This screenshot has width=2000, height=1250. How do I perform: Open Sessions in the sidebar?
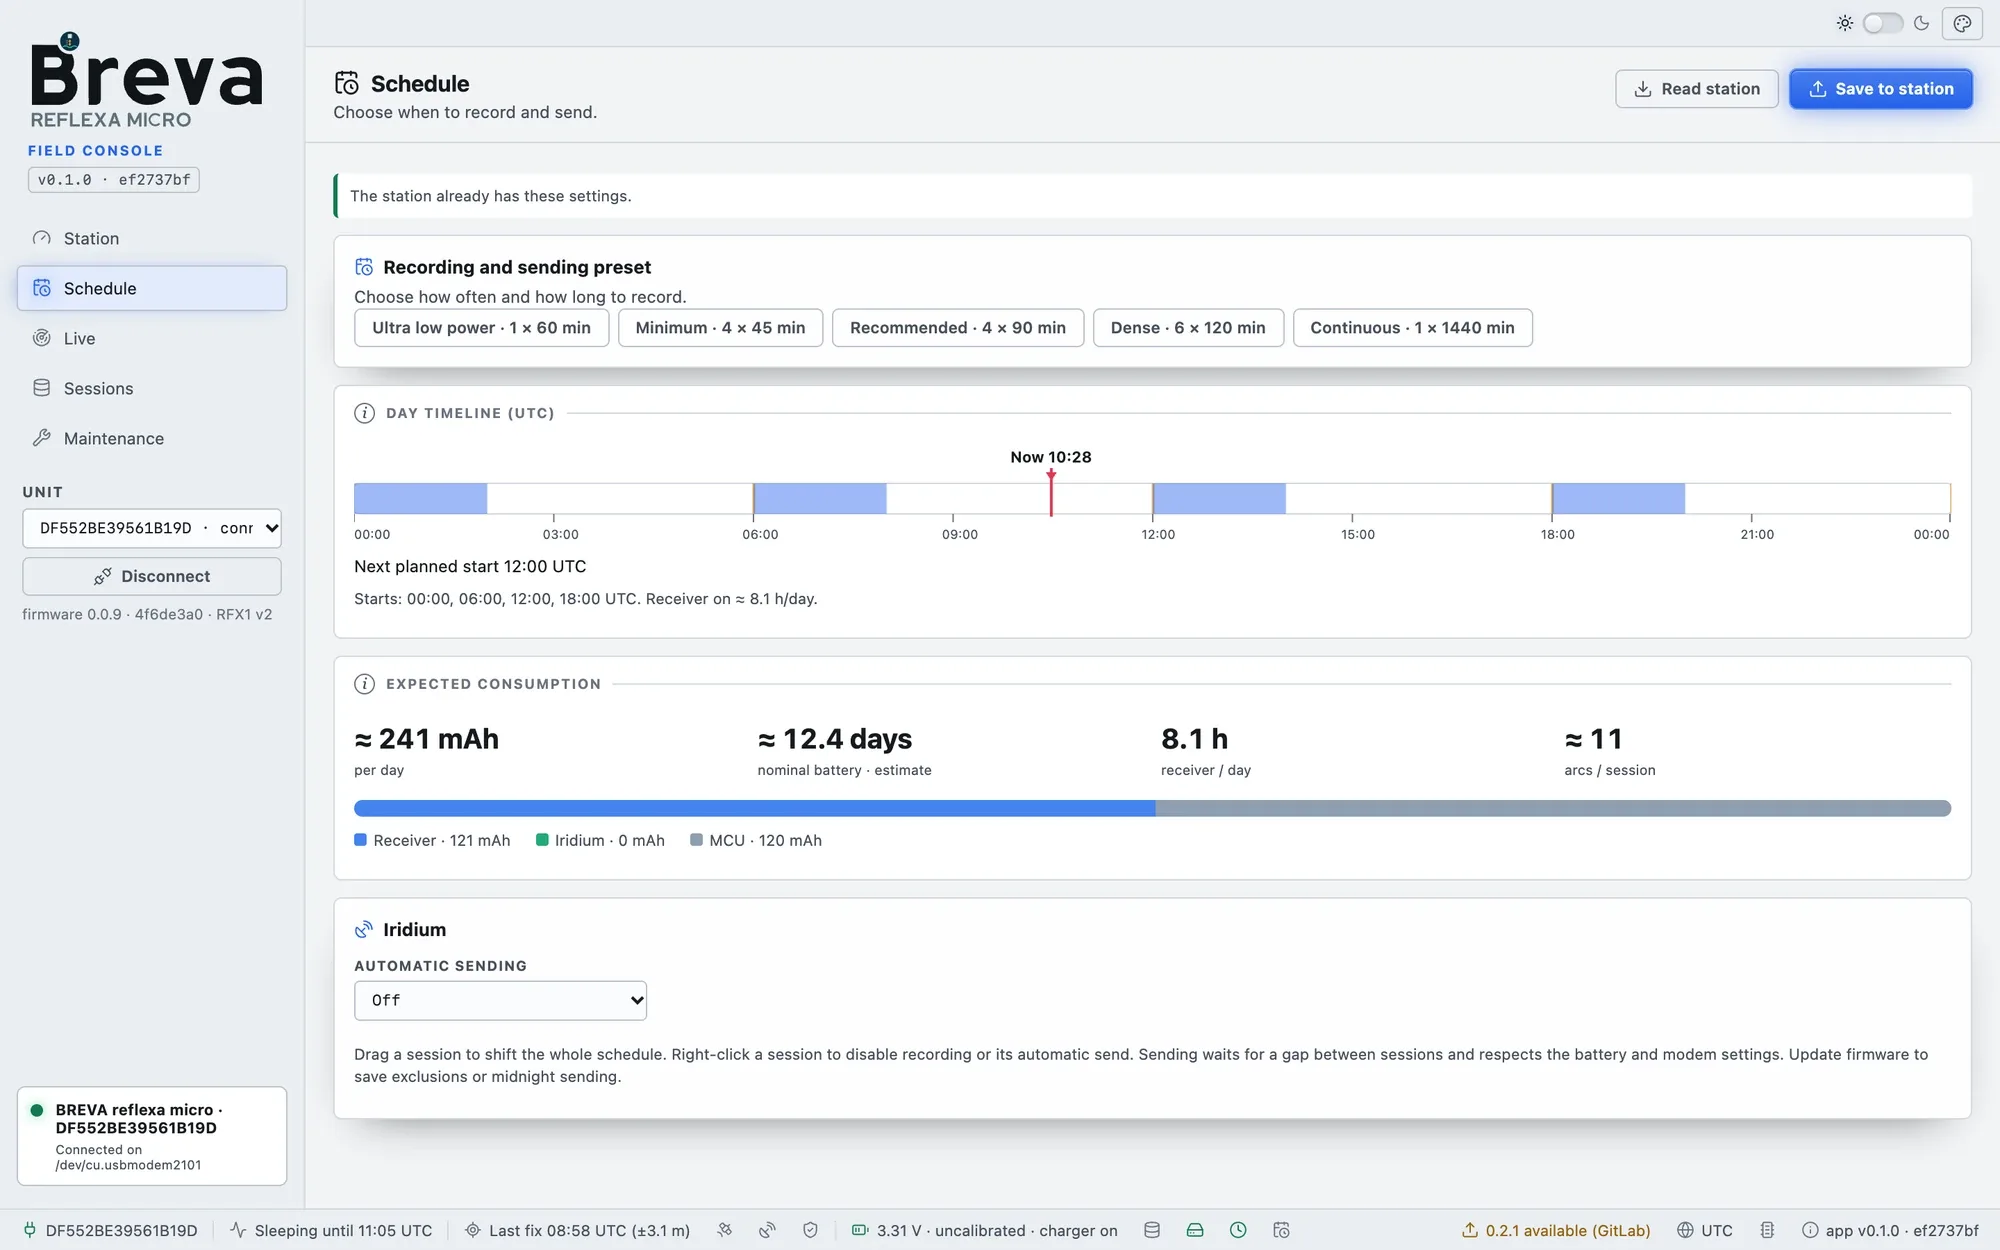click(152, 388)
